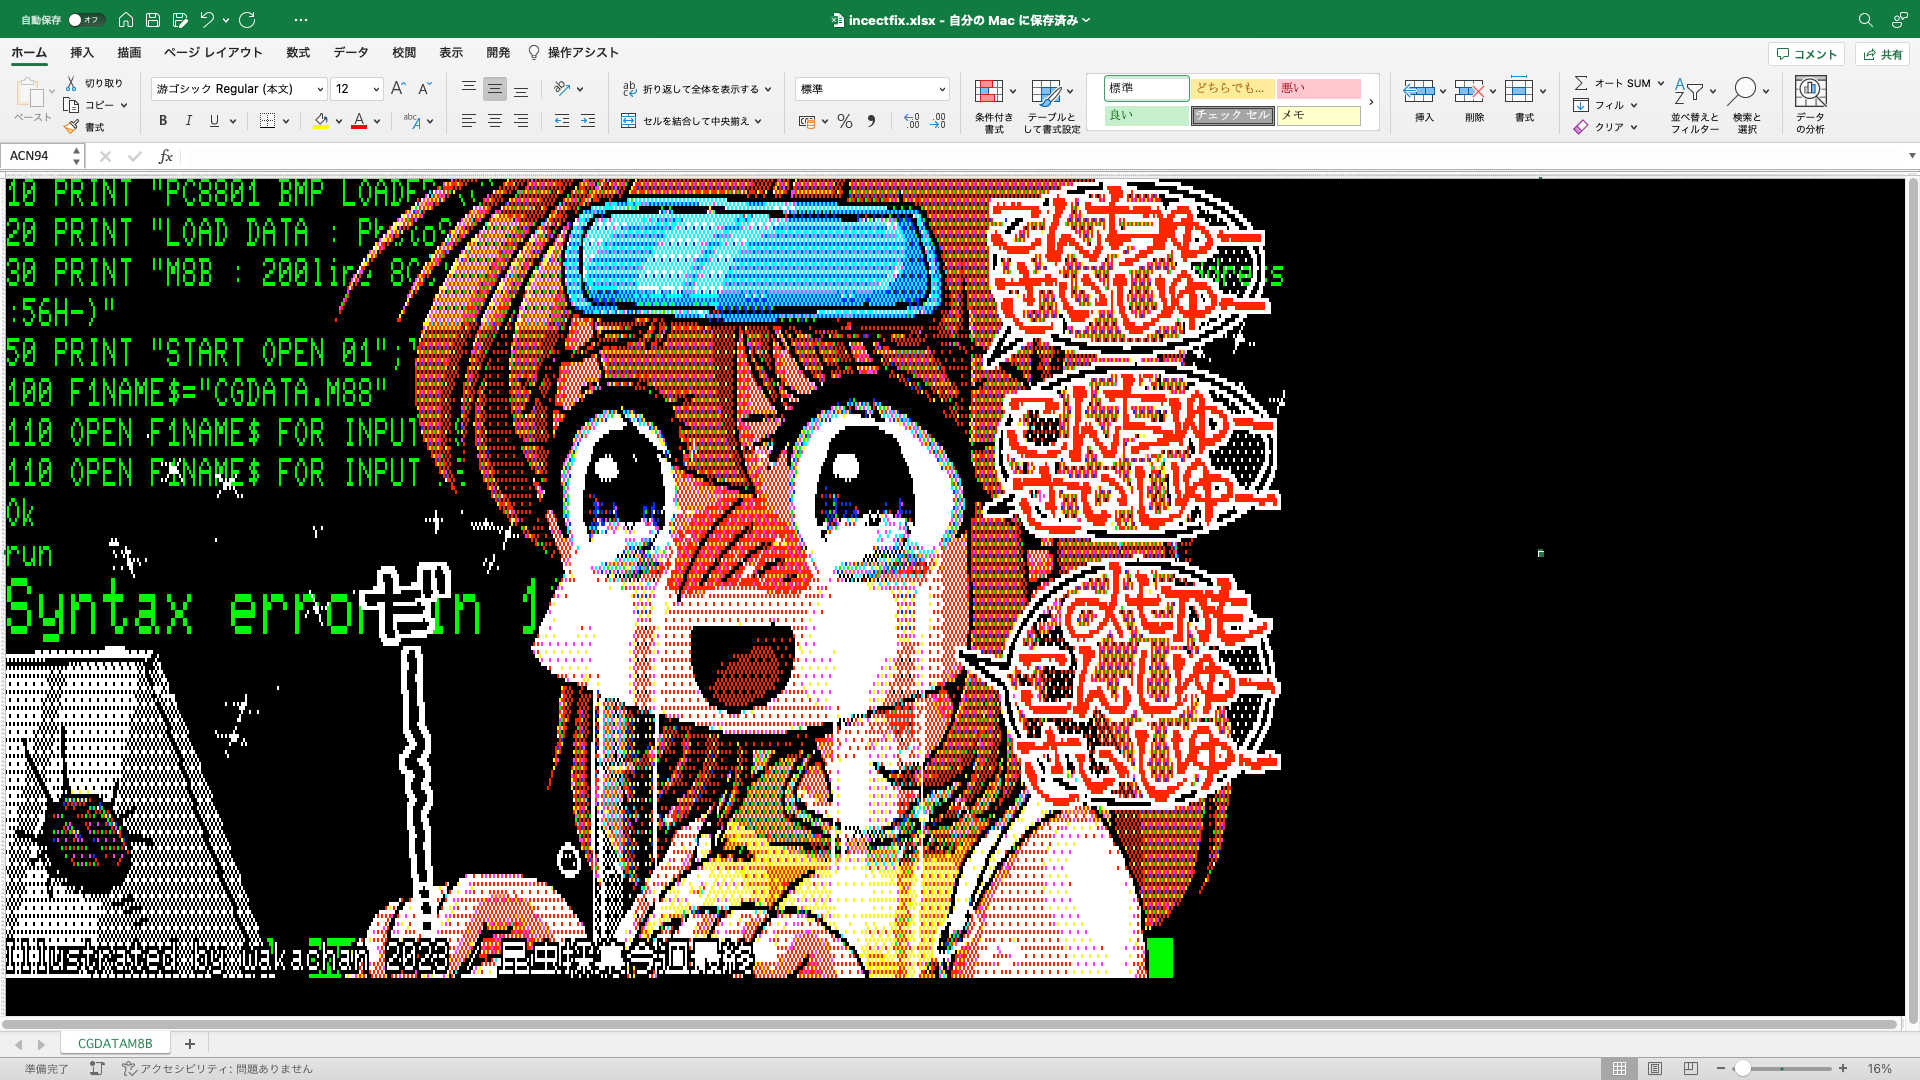The width and height of the screenshot is (1920, 1080).
Task: Apply red font color swatch
Action: pyautogui.click(x=359, y=121)
